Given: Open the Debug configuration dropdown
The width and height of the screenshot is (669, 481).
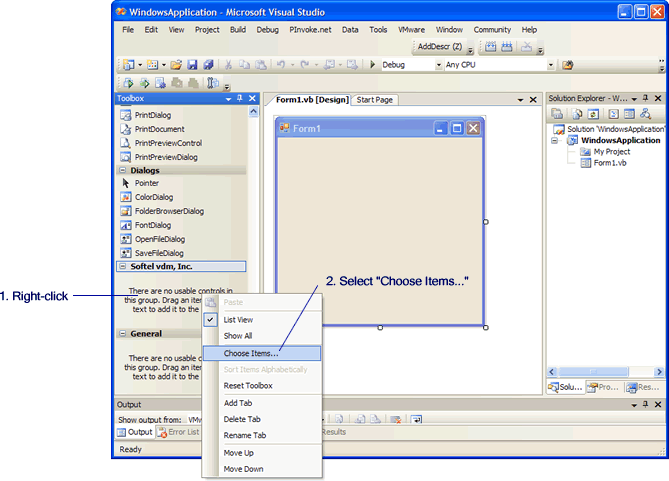Looking at the screenshot, I should pyautogui.click(x=438, y=65).
